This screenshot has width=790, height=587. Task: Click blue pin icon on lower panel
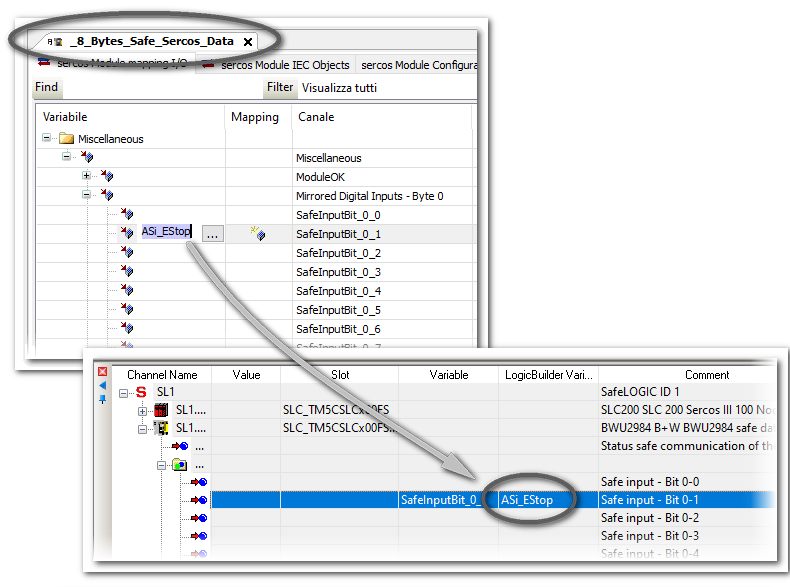click(x=102, y=399)
